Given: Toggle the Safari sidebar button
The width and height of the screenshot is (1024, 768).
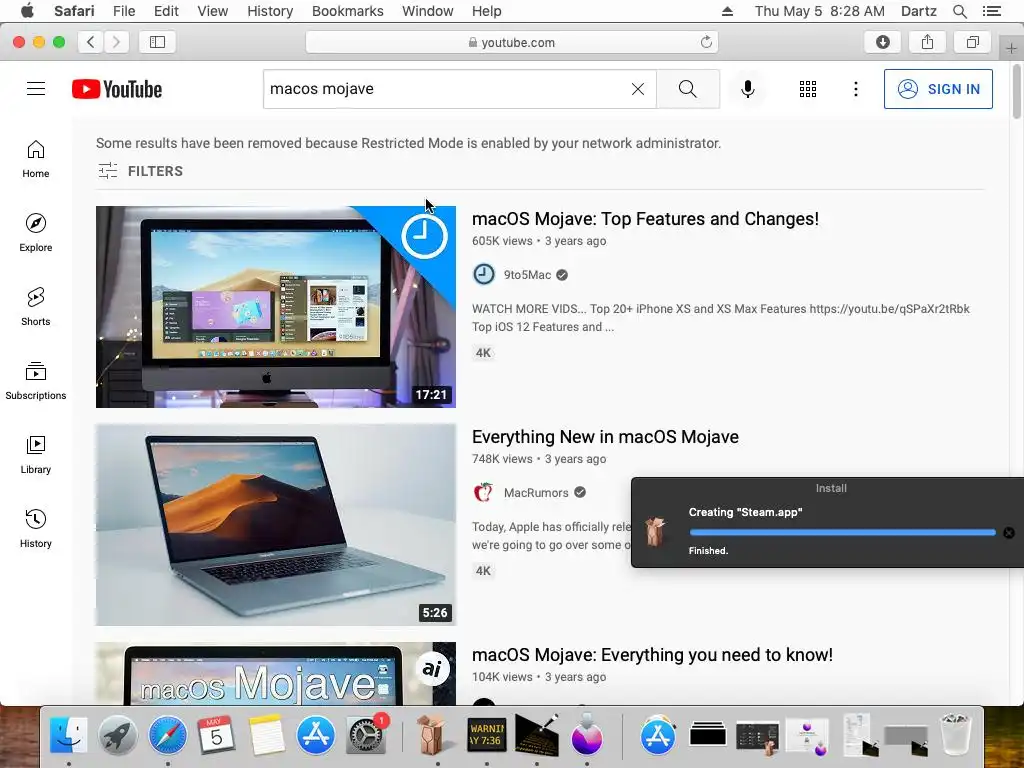Looking at the screenshot, I should [157, 42].
